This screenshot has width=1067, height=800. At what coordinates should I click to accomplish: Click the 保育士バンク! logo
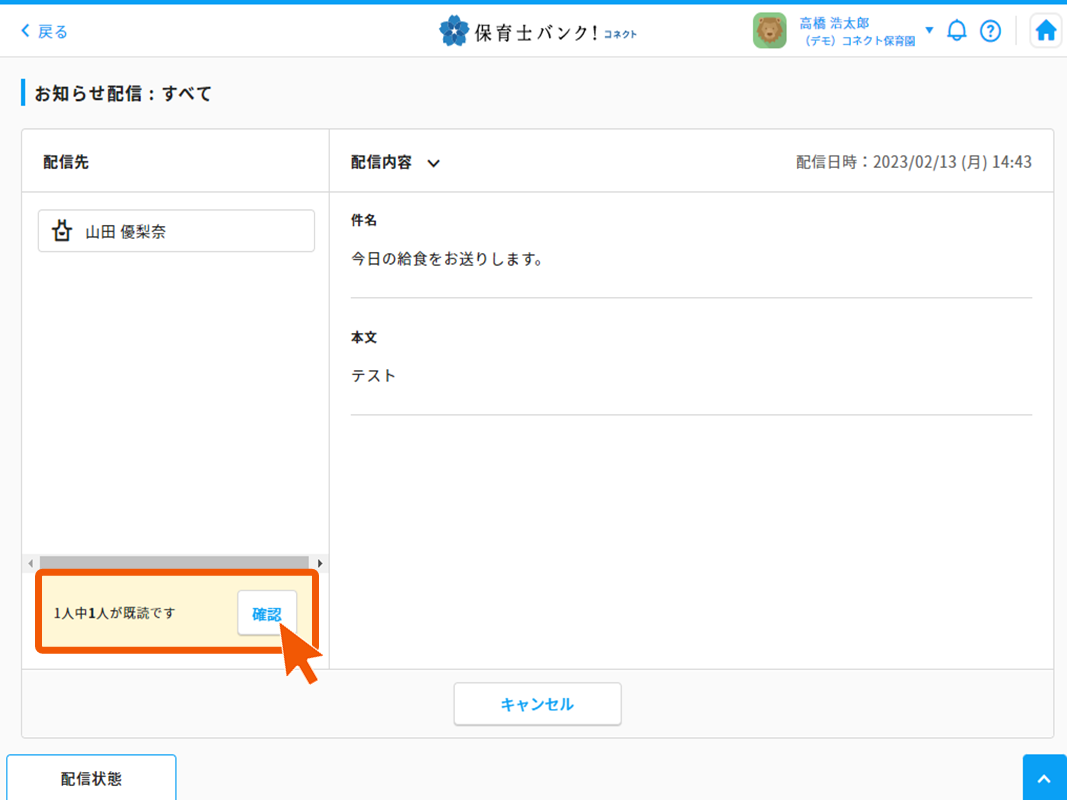(x=537, y=32)
